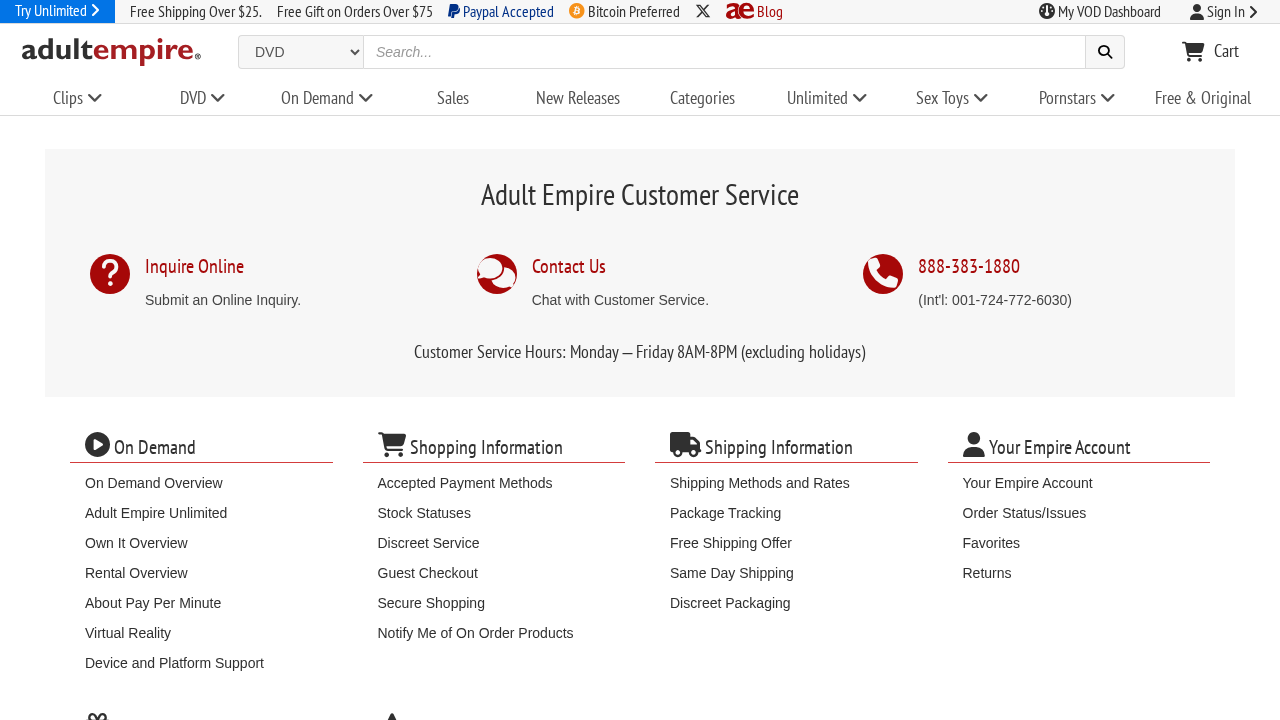This screenshot has height=720, width=1280.
Task: Click the X (Twitter) icon
Action: [x=703, y=11]
